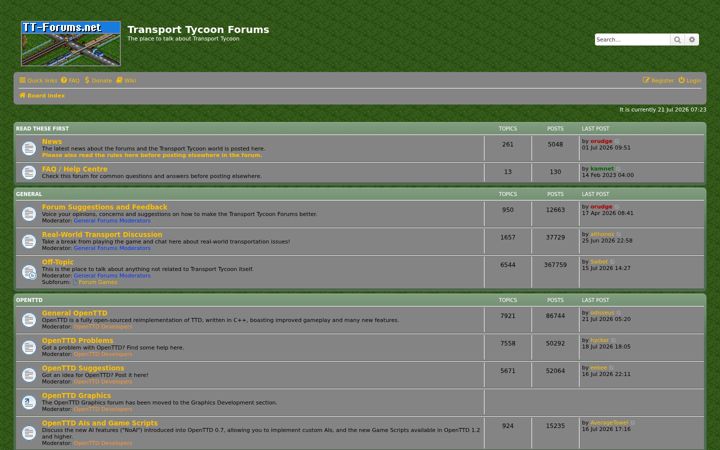720x450 pixels.
Task: Open the General OpenTTD forum title
Action: coord(74,313)
